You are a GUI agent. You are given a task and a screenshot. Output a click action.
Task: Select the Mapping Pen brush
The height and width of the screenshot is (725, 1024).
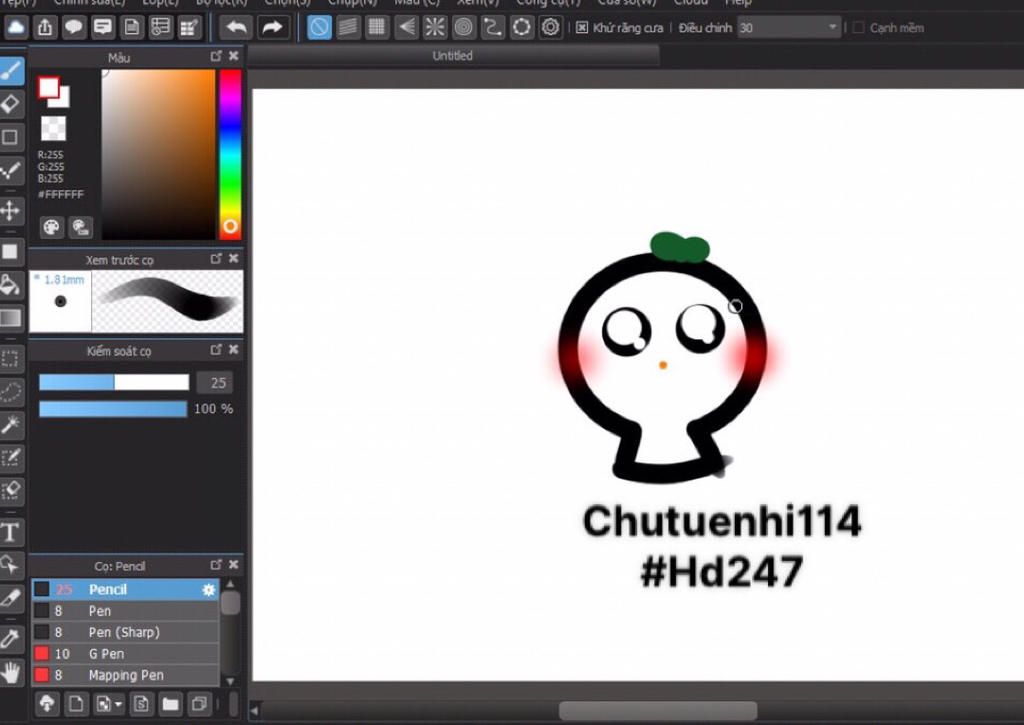click(125, 675)
